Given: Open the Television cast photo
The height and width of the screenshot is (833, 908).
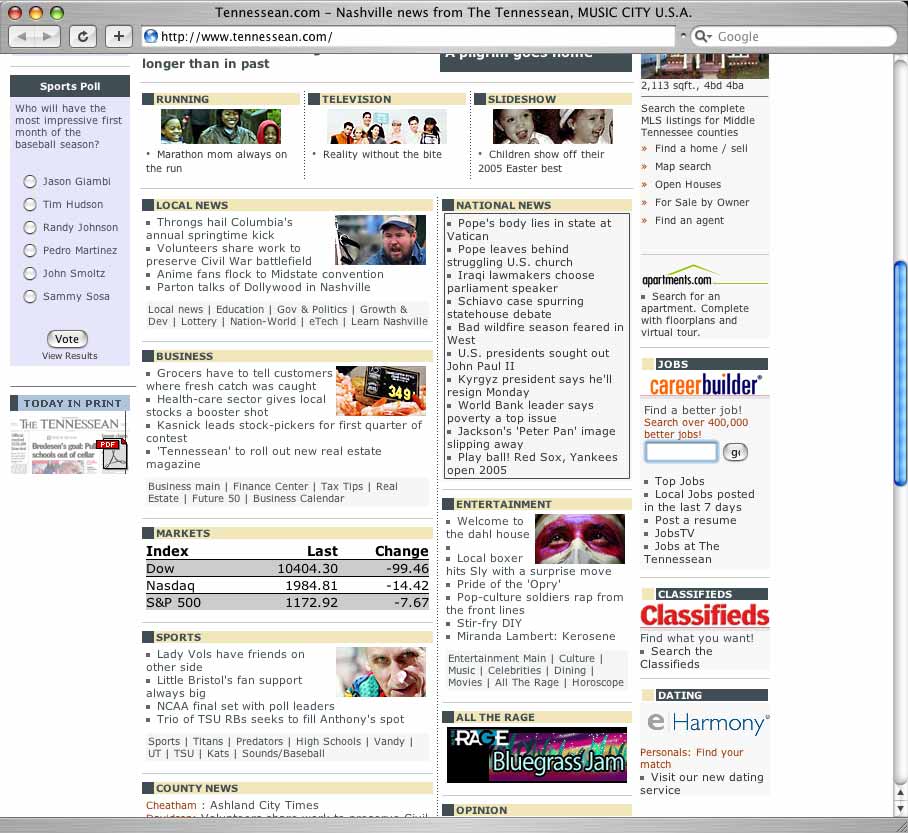Looking at the screenshot, I should coord(387,126).
